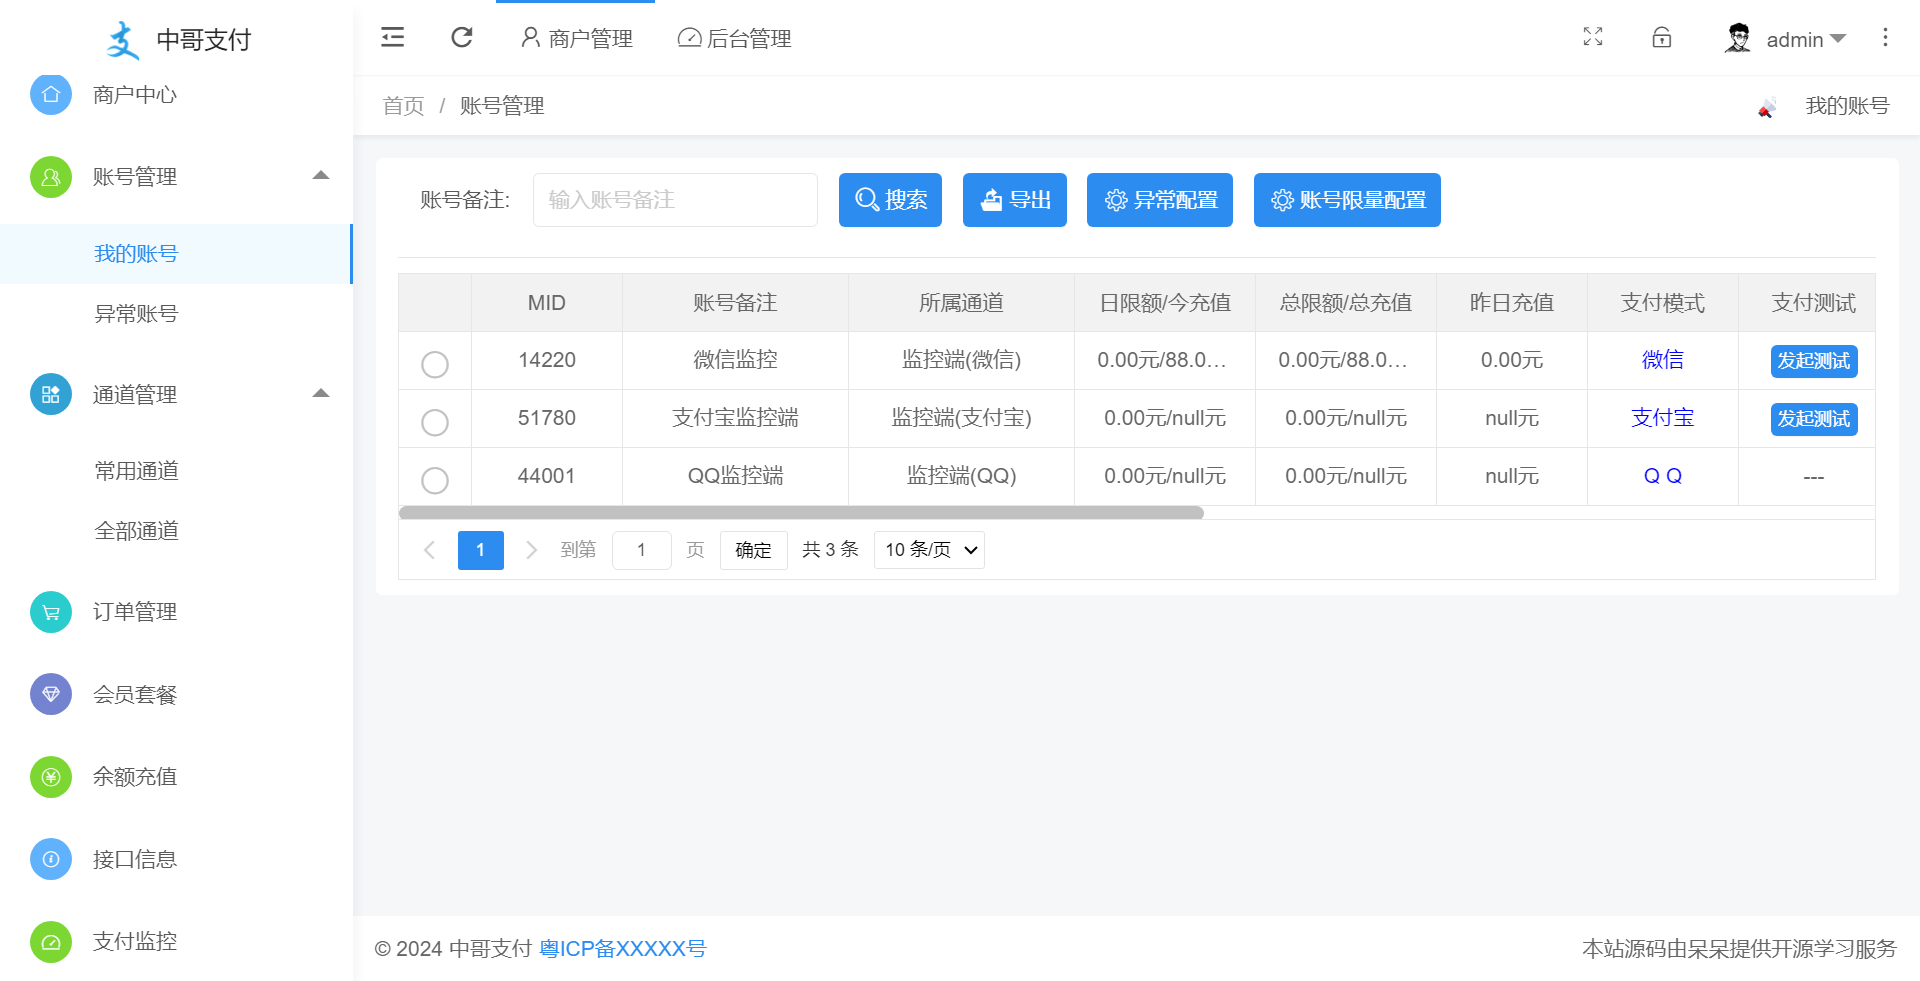Screen dimensions: 1920x981
Task: Select the radio button for MID 14220
Action: coord(435,364)
